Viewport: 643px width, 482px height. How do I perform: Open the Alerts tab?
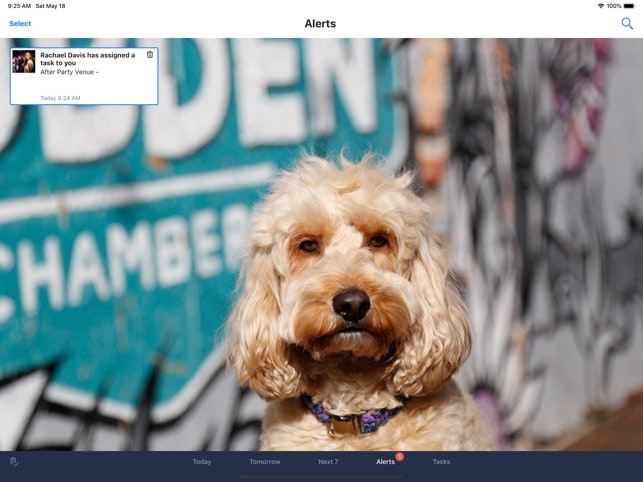(x=385, y=461)
